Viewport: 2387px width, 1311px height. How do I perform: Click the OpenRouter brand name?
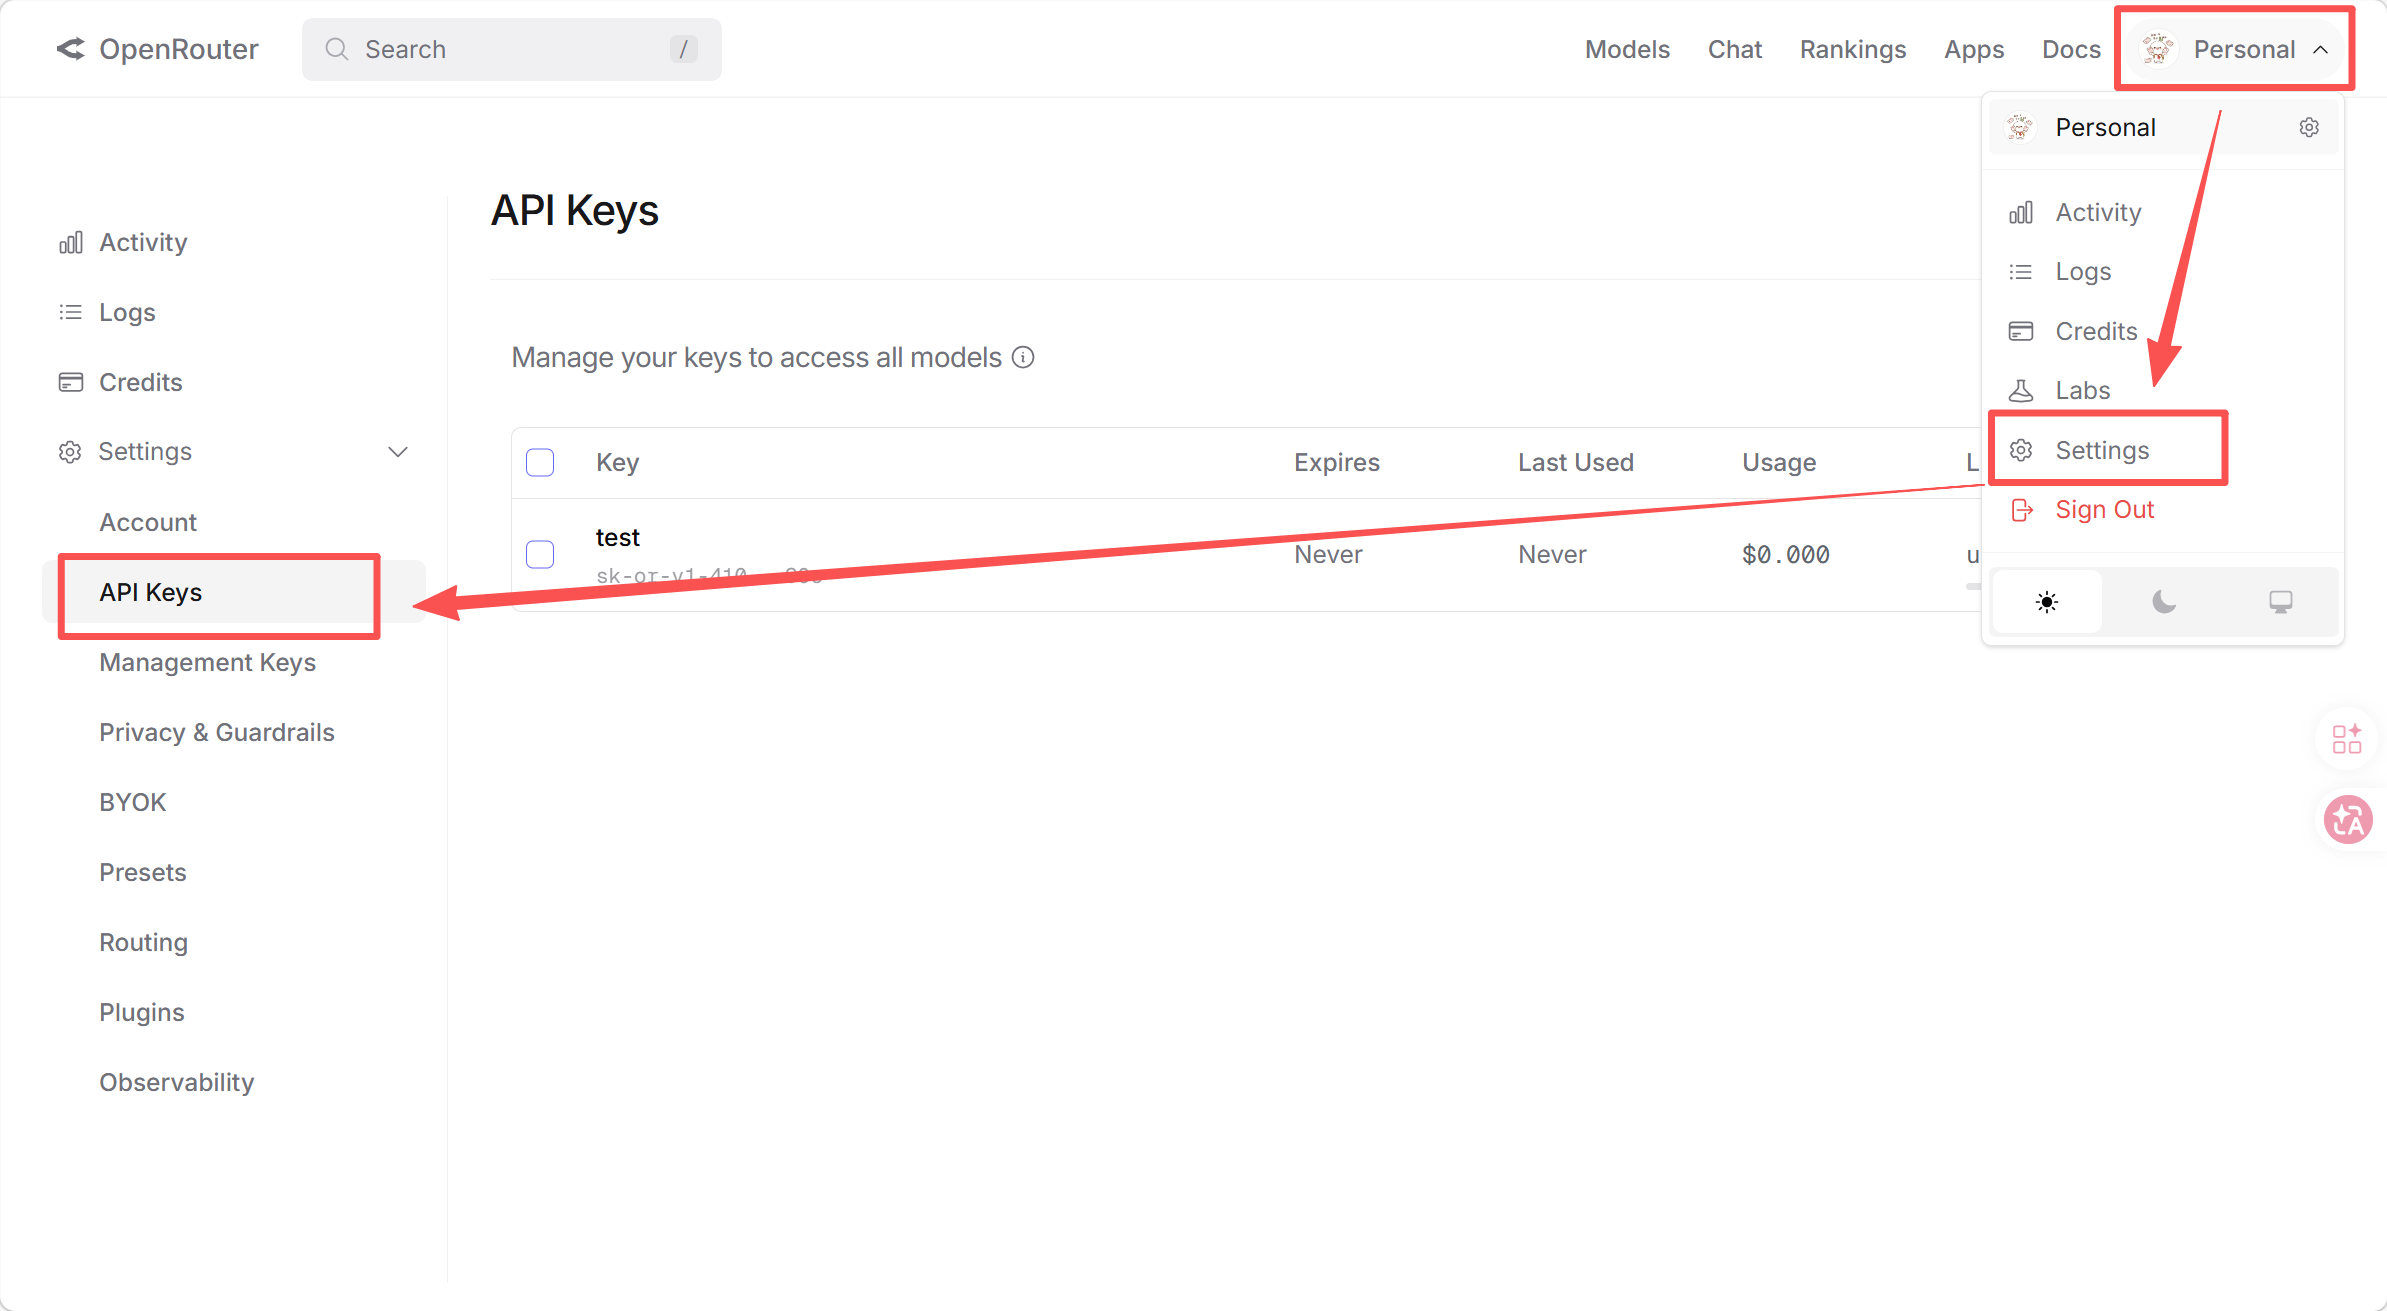coord(179,49)
